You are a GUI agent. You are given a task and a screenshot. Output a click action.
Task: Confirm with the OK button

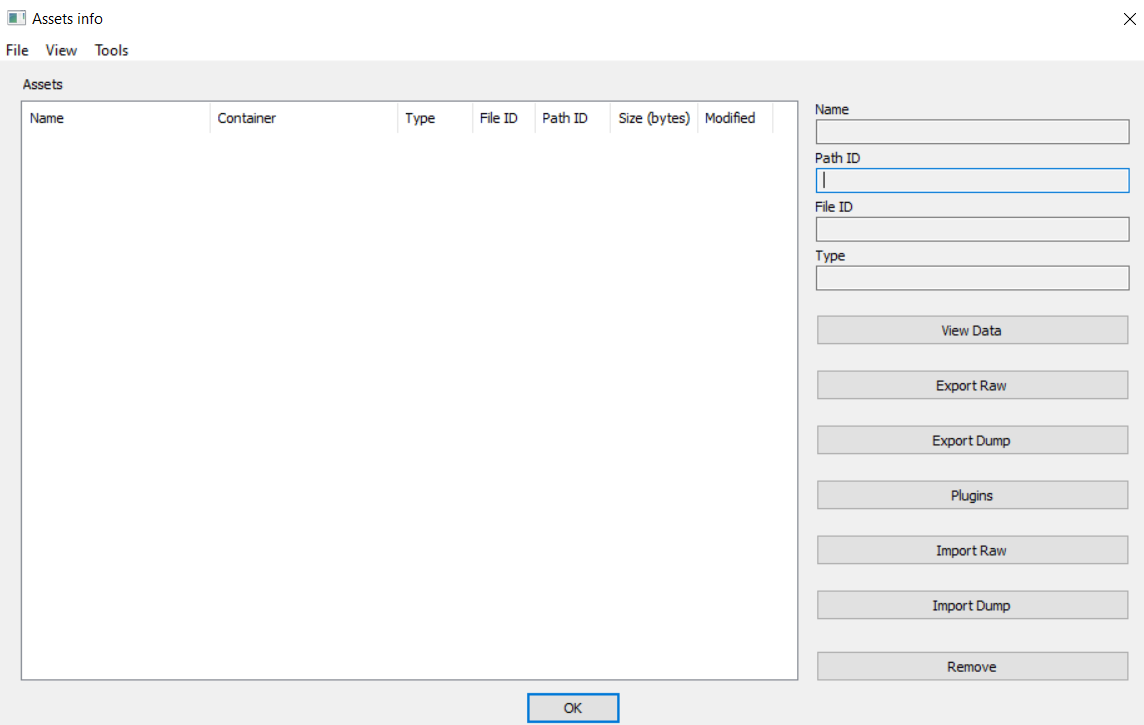click(572, 707)
